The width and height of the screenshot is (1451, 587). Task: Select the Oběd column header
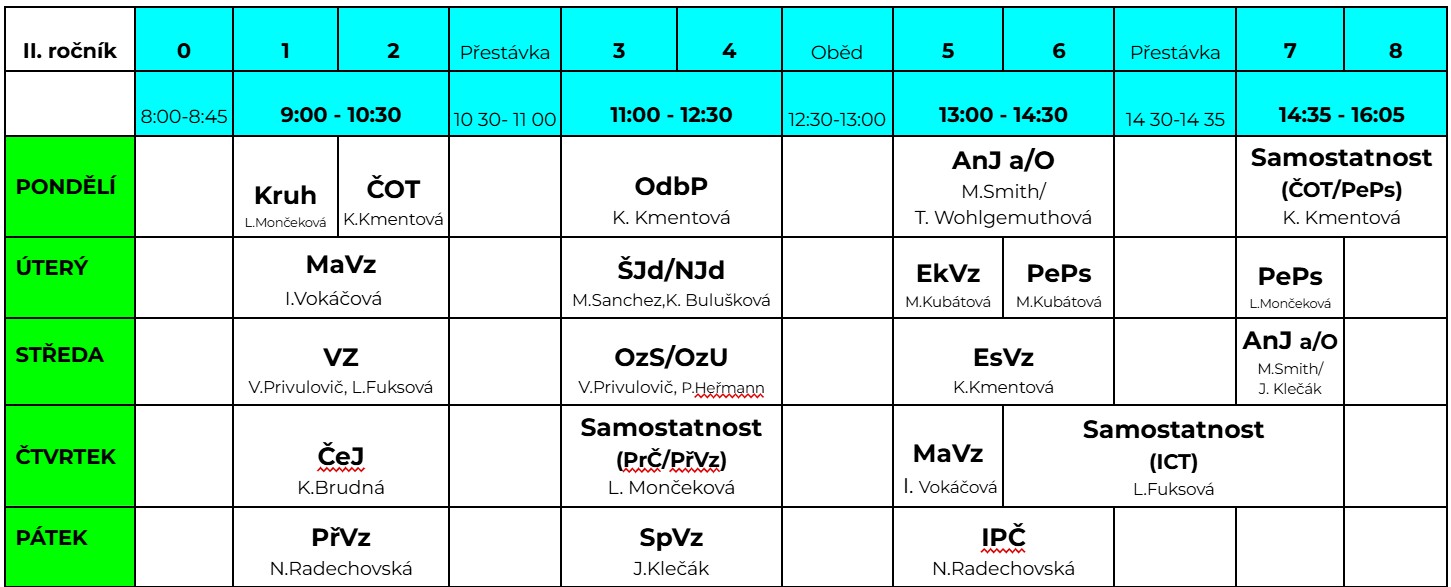coord(836,51)
